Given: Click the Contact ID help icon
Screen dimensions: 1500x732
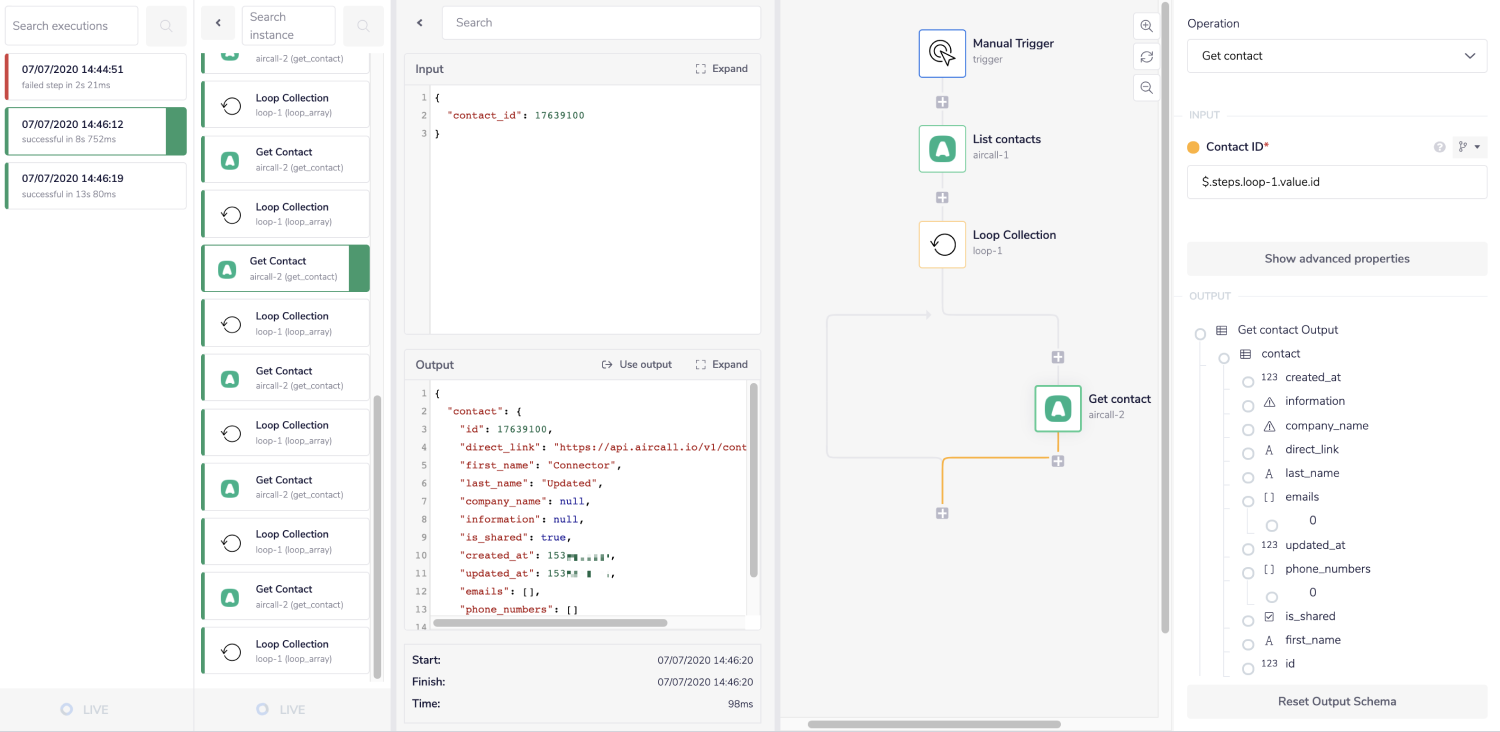Looking at the screenshot, I should coord(1440,146).
